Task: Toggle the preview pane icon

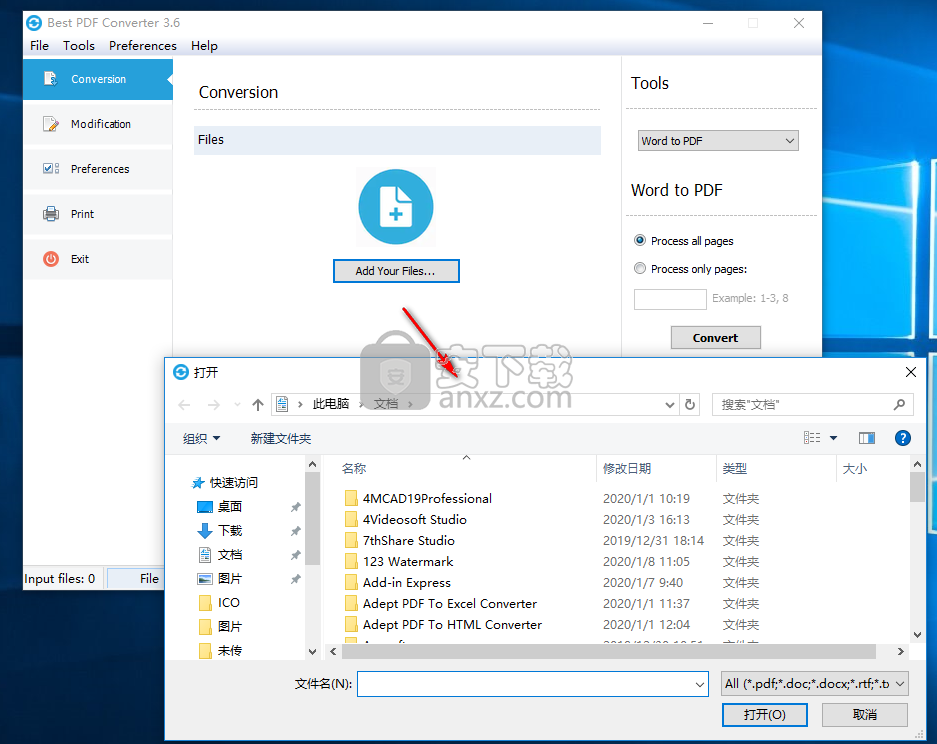Action: 866,438
